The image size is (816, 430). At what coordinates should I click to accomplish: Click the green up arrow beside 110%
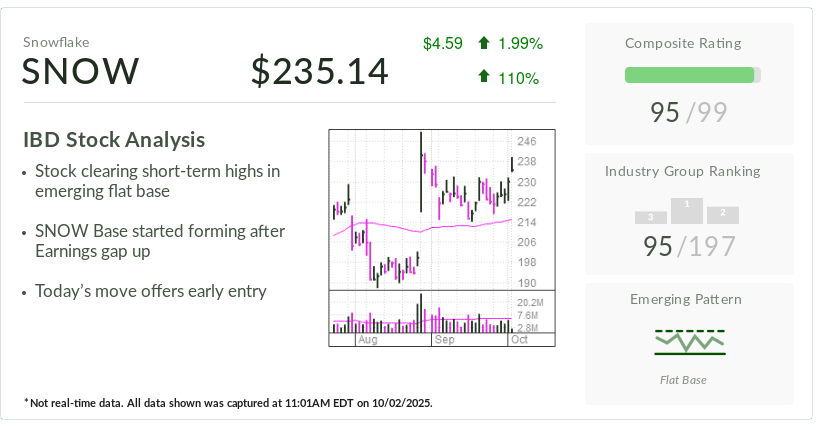click(x=484, y=77)
